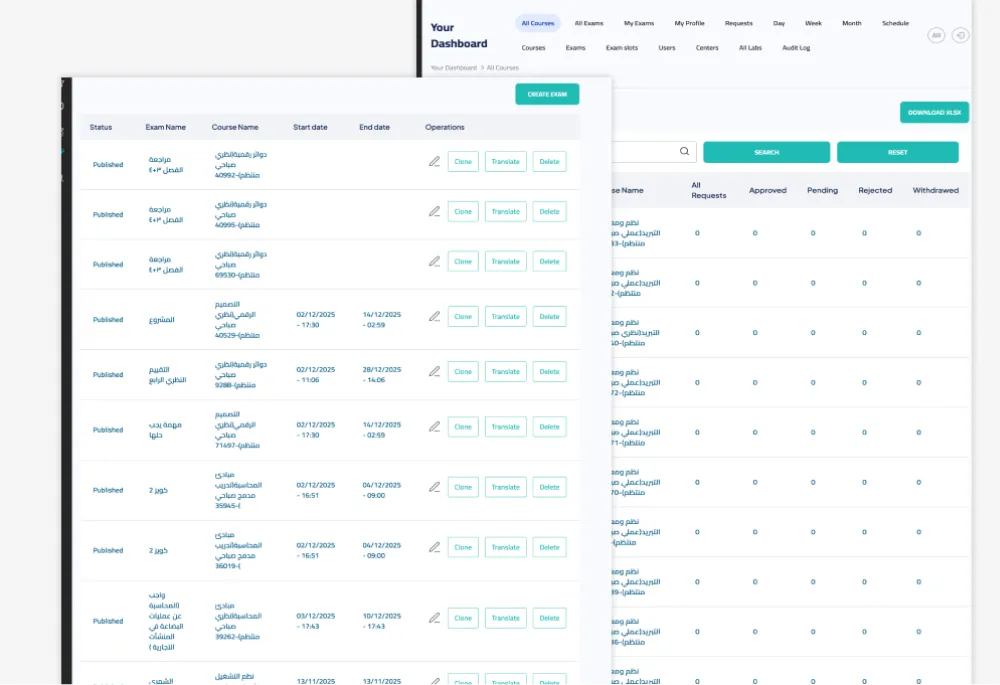Click 'Your Dashboard' breadcrumb link
1000x685 pixels.
point(453,68)
